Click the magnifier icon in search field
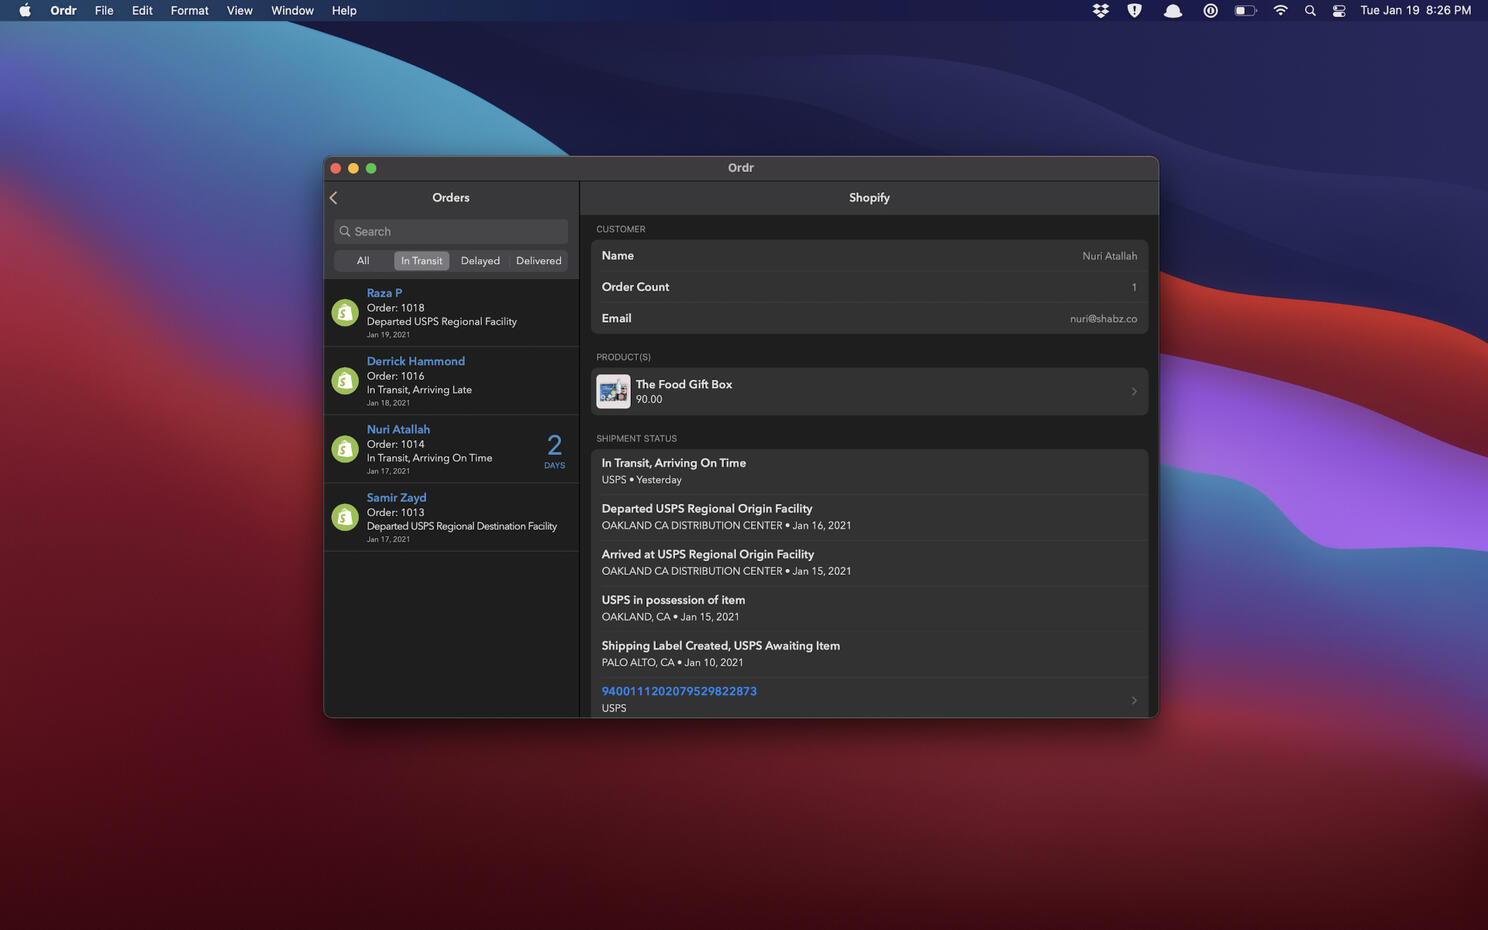The image size is (1488, 930). click(x=345, y=231)
